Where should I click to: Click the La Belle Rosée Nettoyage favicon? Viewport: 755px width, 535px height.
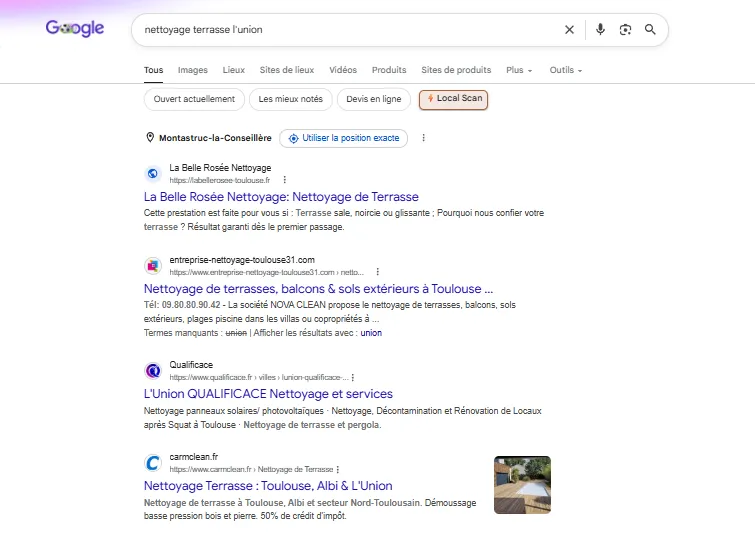(153, 173)
